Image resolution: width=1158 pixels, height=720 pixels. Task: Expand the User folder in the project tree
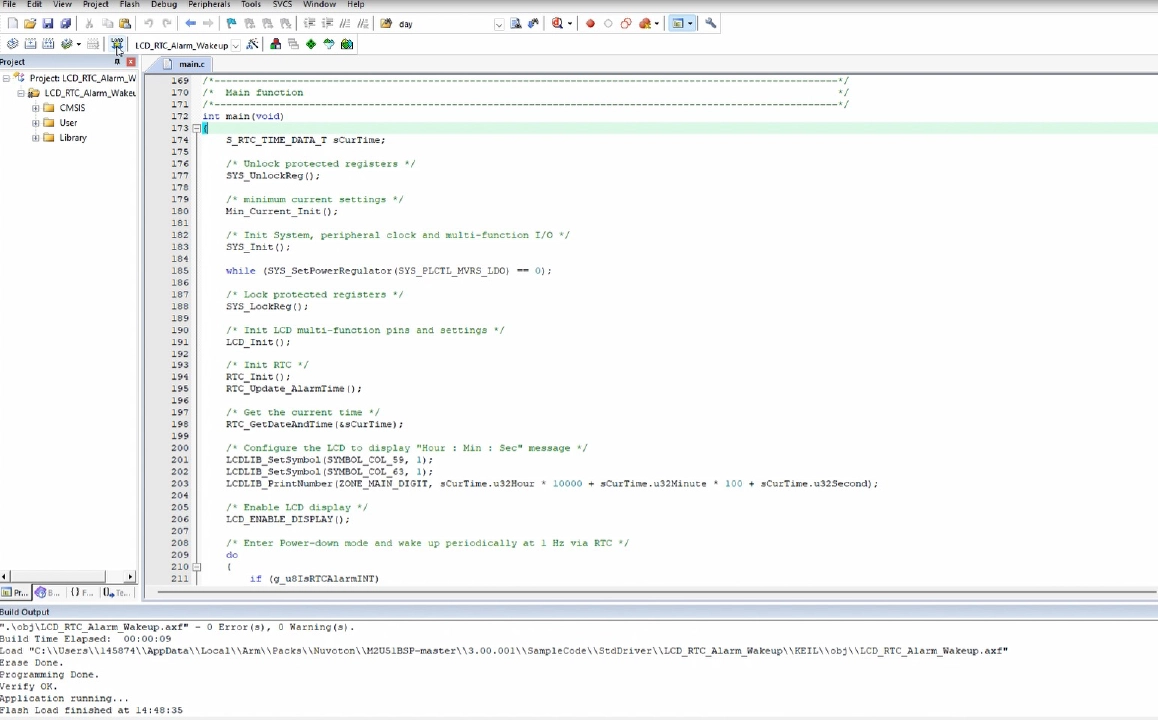(x=35, y=123)
